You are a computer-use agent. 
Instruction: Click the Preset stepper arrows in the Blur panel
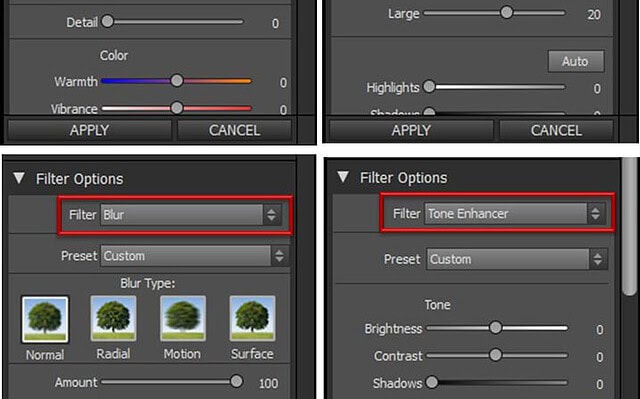point(280,256)
